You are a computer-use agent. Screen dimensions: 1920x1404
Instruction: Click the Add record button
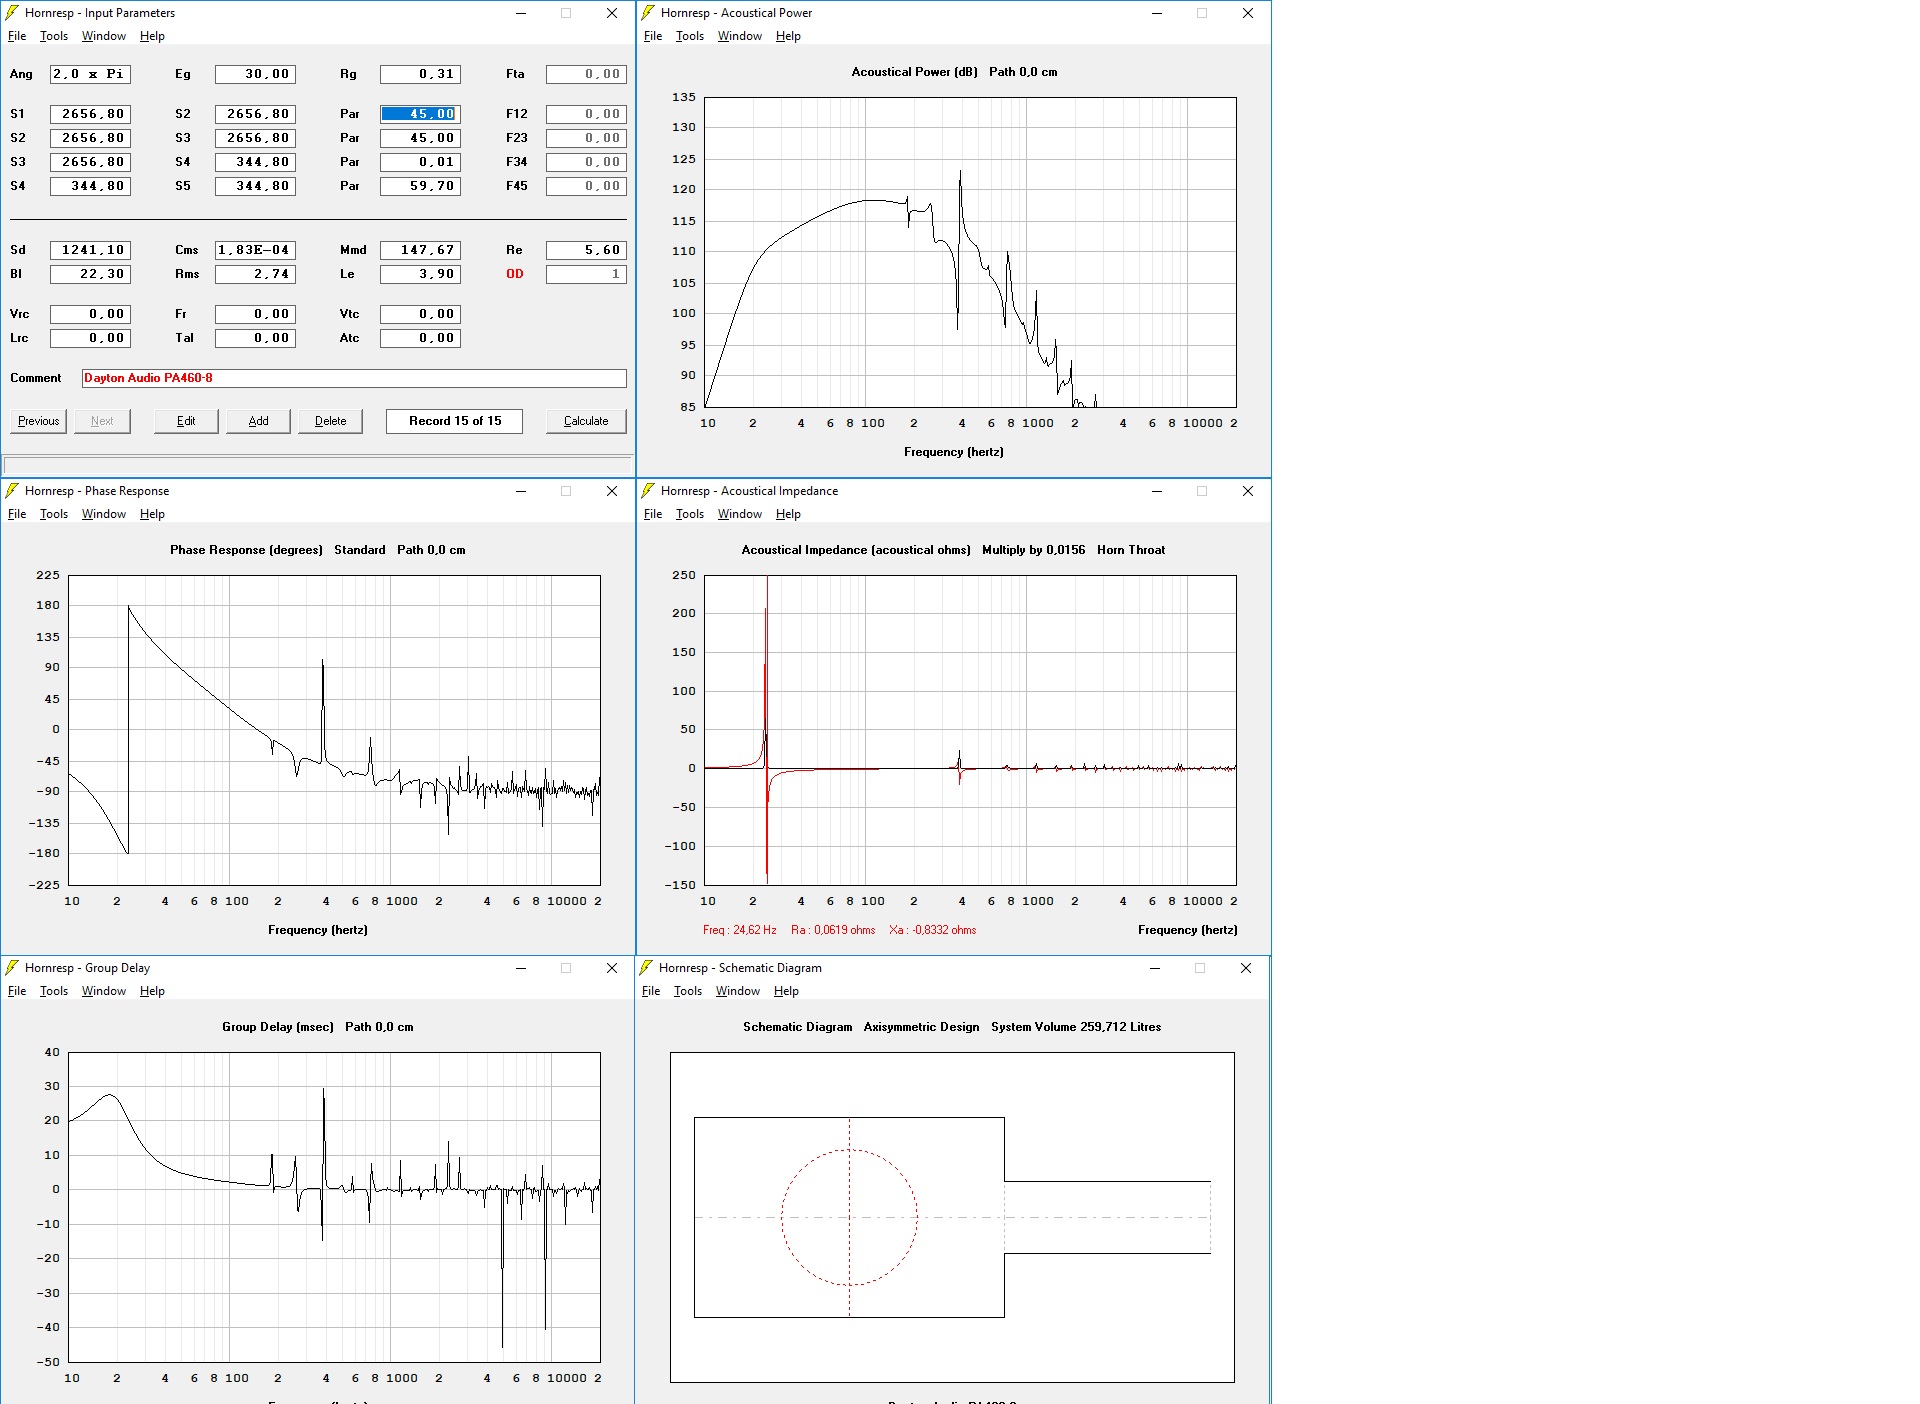point(258,421)
